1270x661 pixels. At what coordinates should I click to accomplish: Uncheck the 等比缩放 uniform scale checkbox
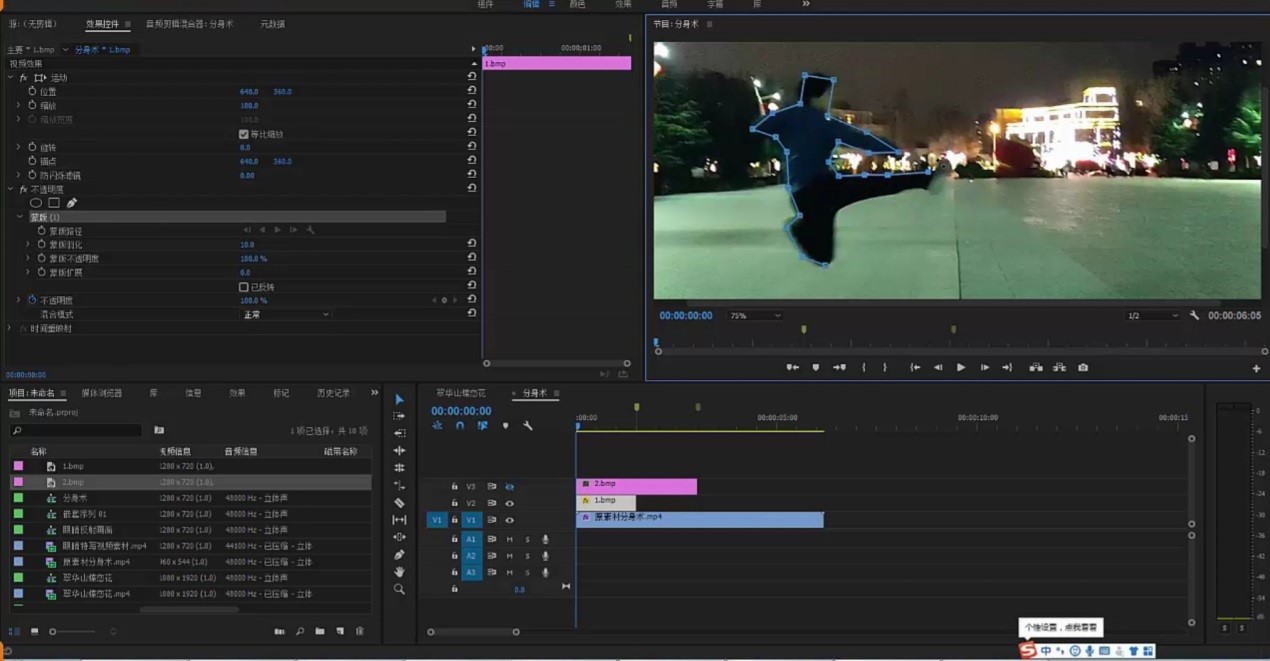point(243,134)
